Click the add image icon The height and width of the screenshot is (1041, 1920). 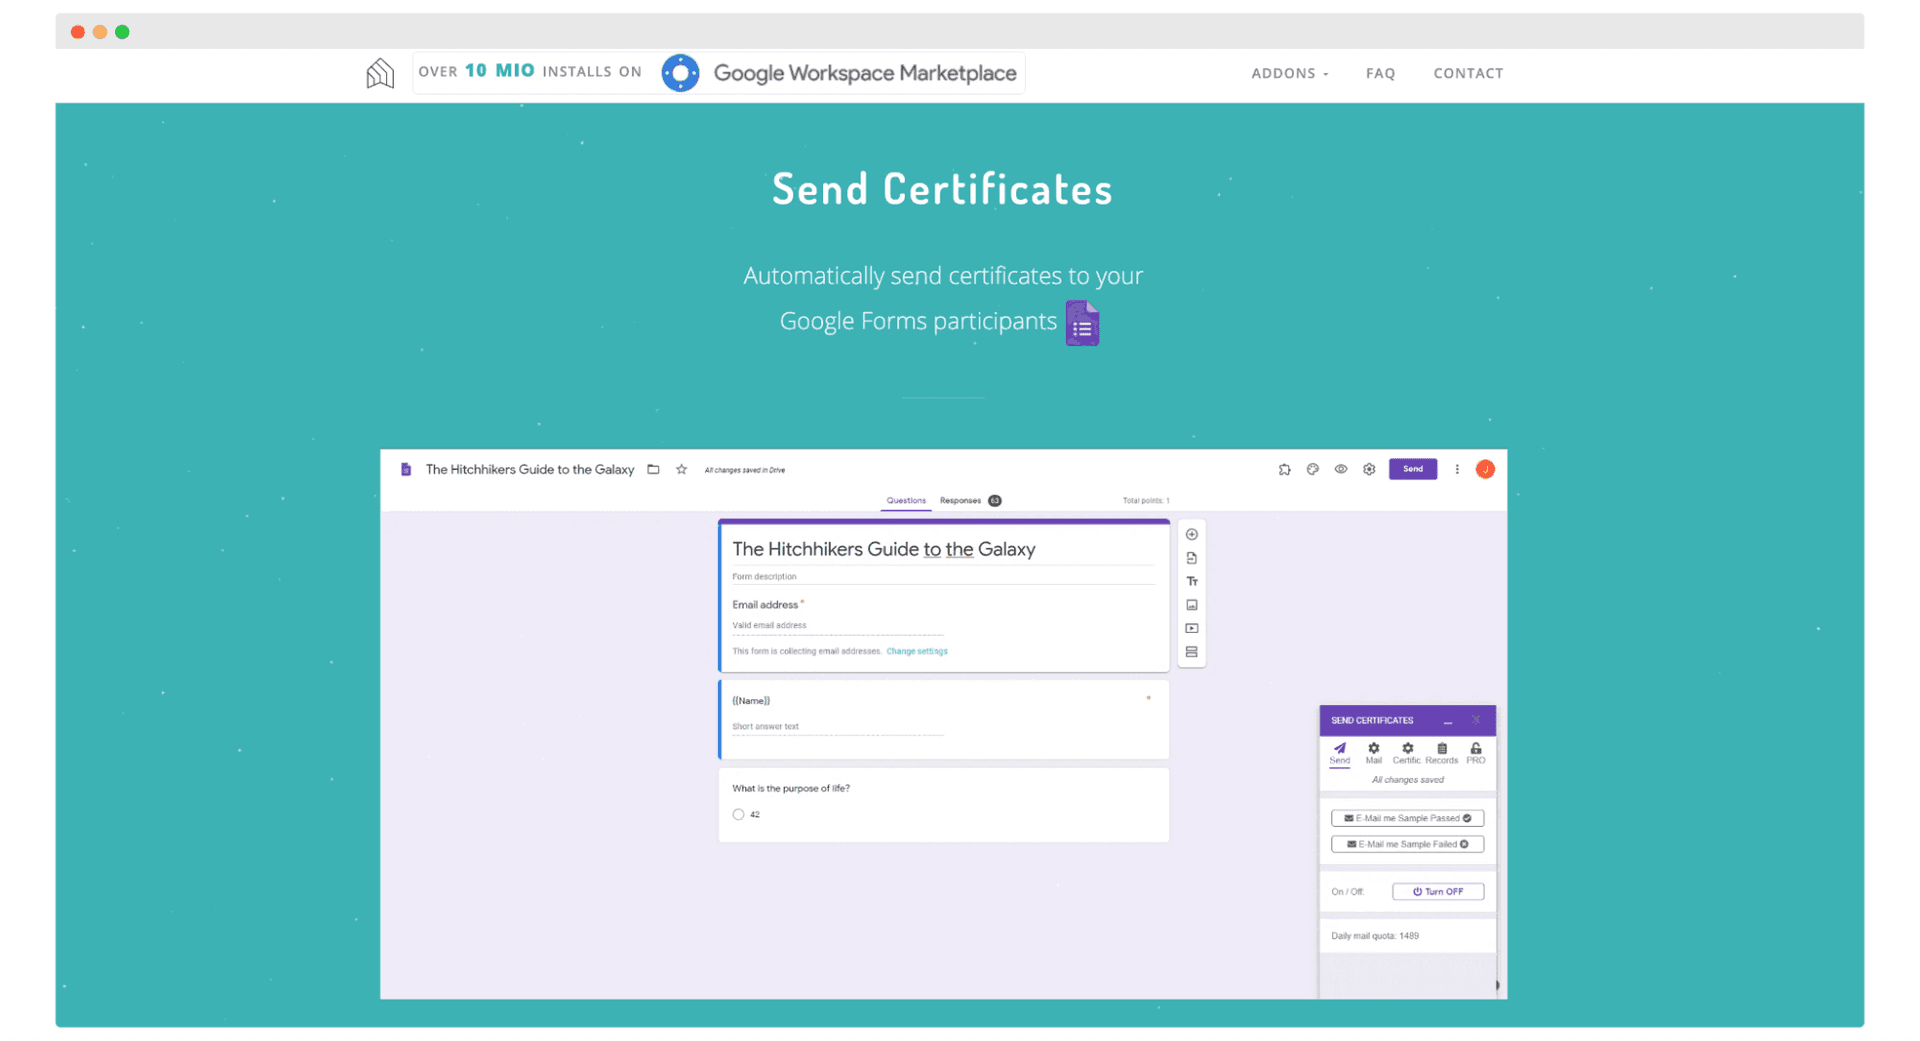coord(1191,605)
